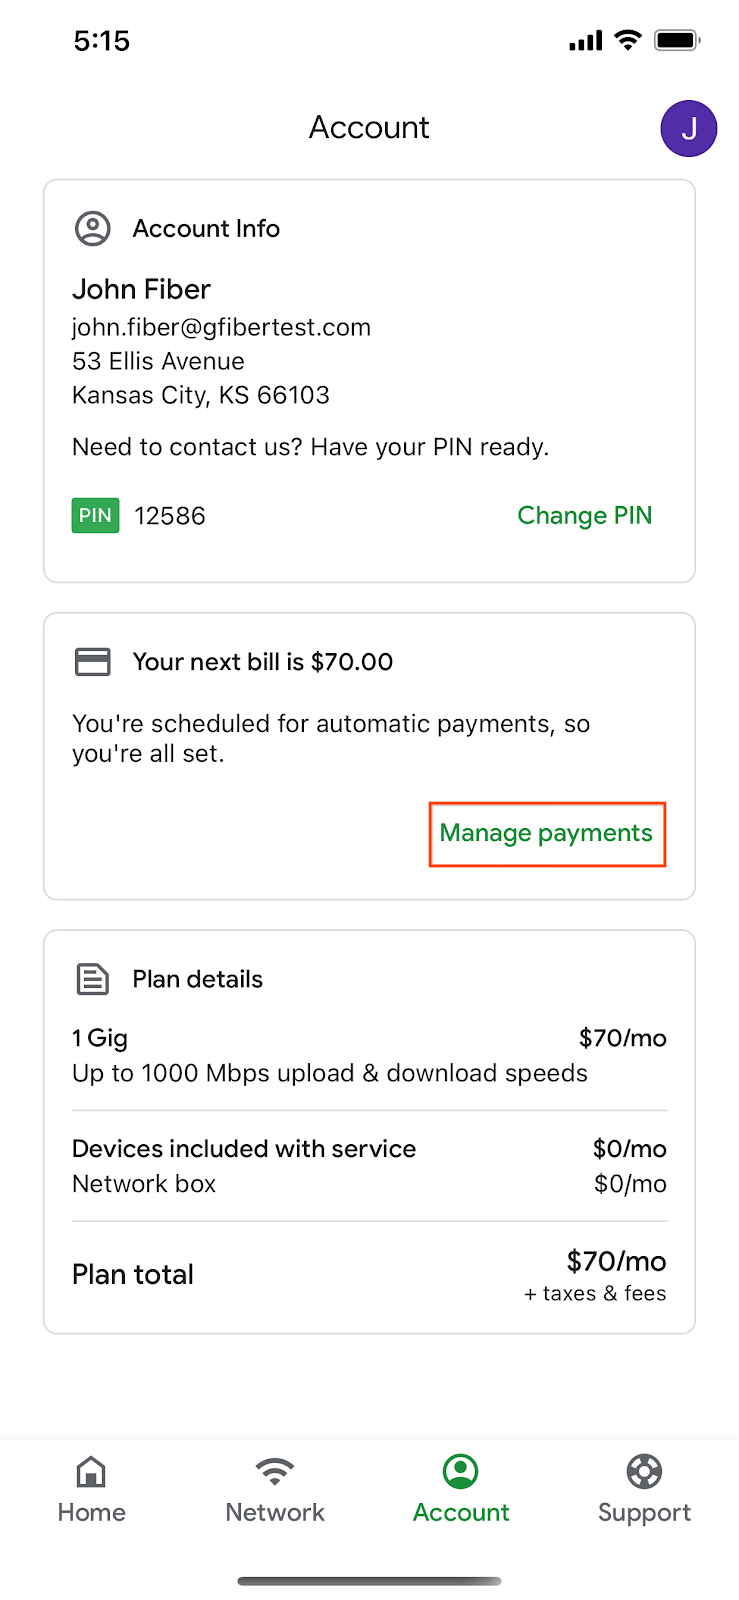Click the Change PIN link
739x1600 pixels.
click(585, 515)
